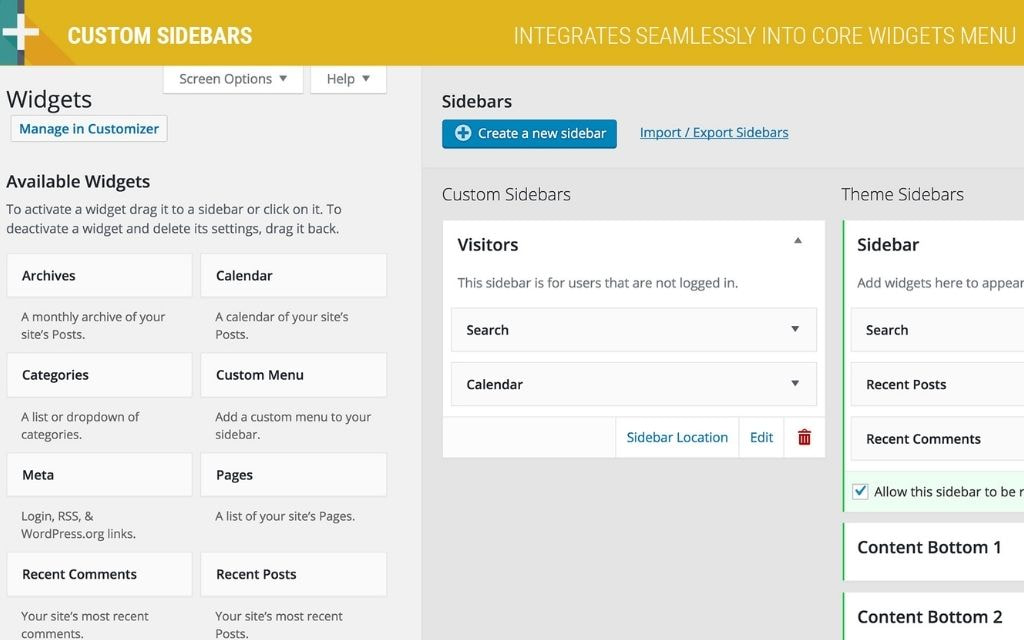Expand the Search widget in Visitors

click(795, 329)
